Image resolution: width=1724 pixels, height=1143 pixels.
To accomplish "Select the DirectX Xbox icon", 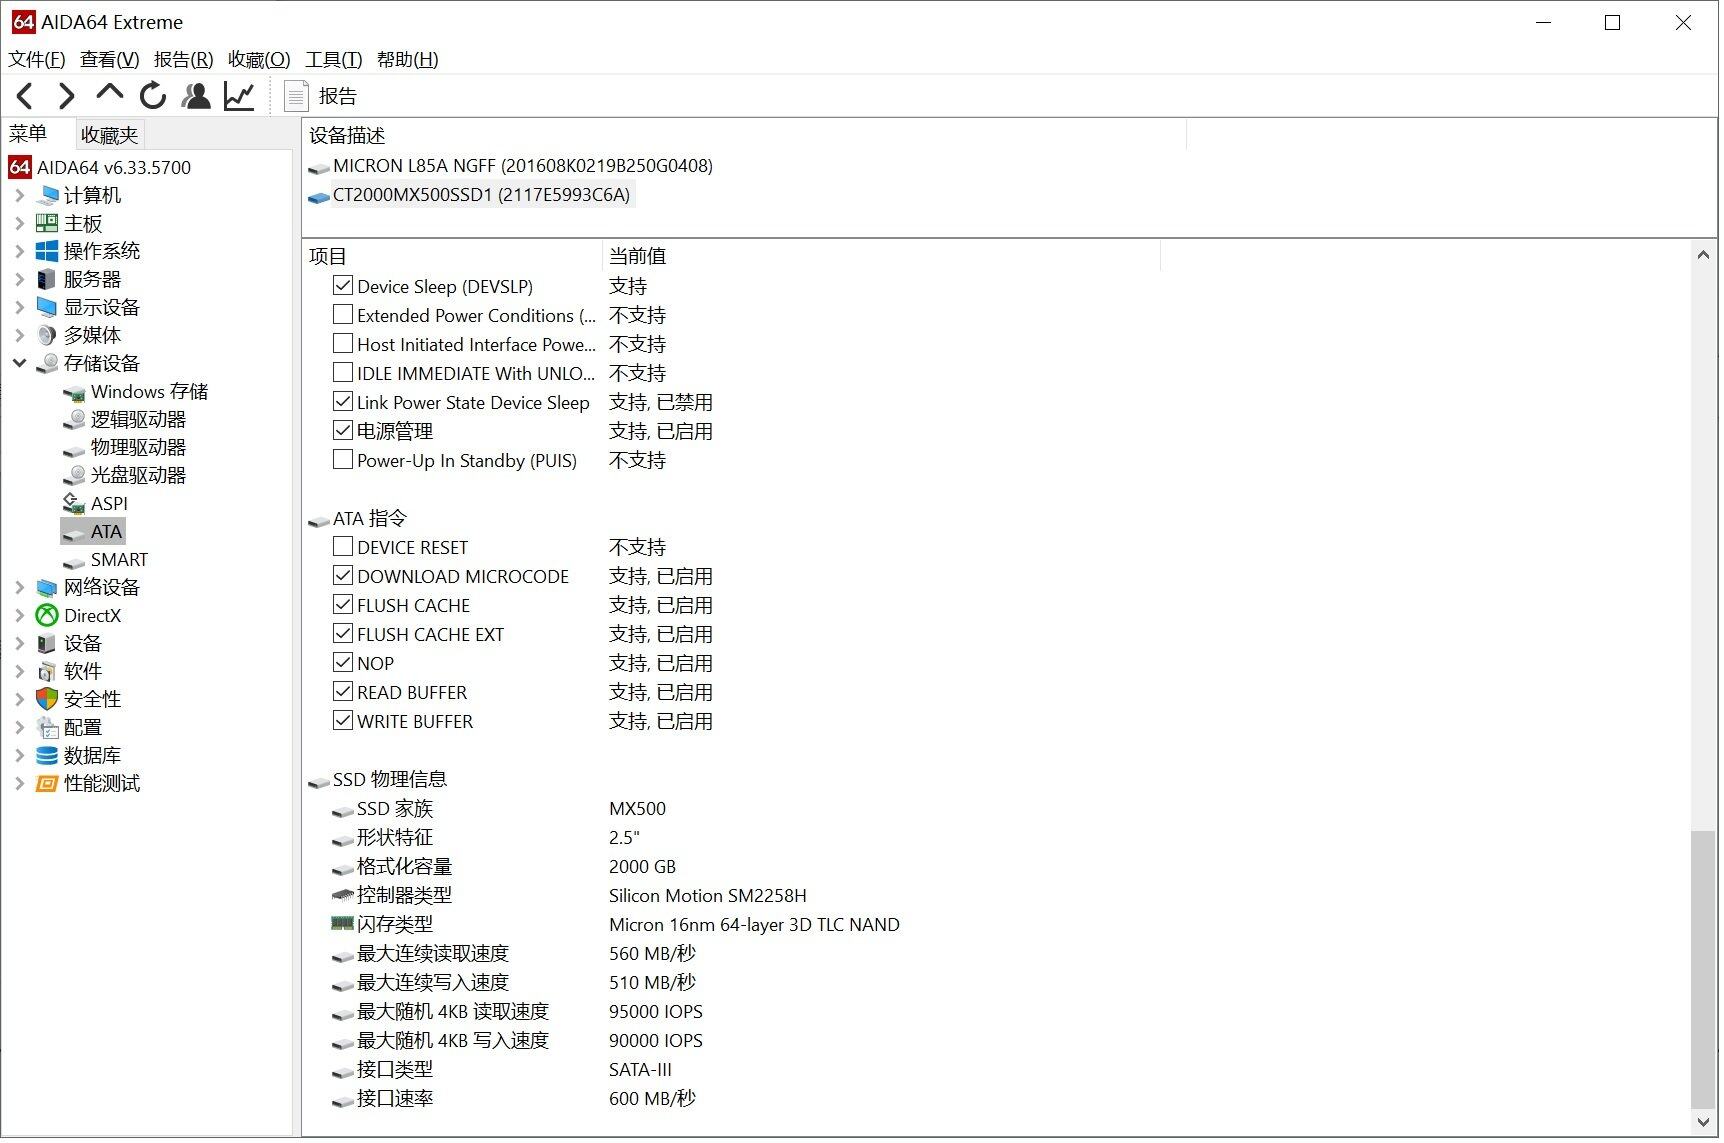I will point(47,616).
